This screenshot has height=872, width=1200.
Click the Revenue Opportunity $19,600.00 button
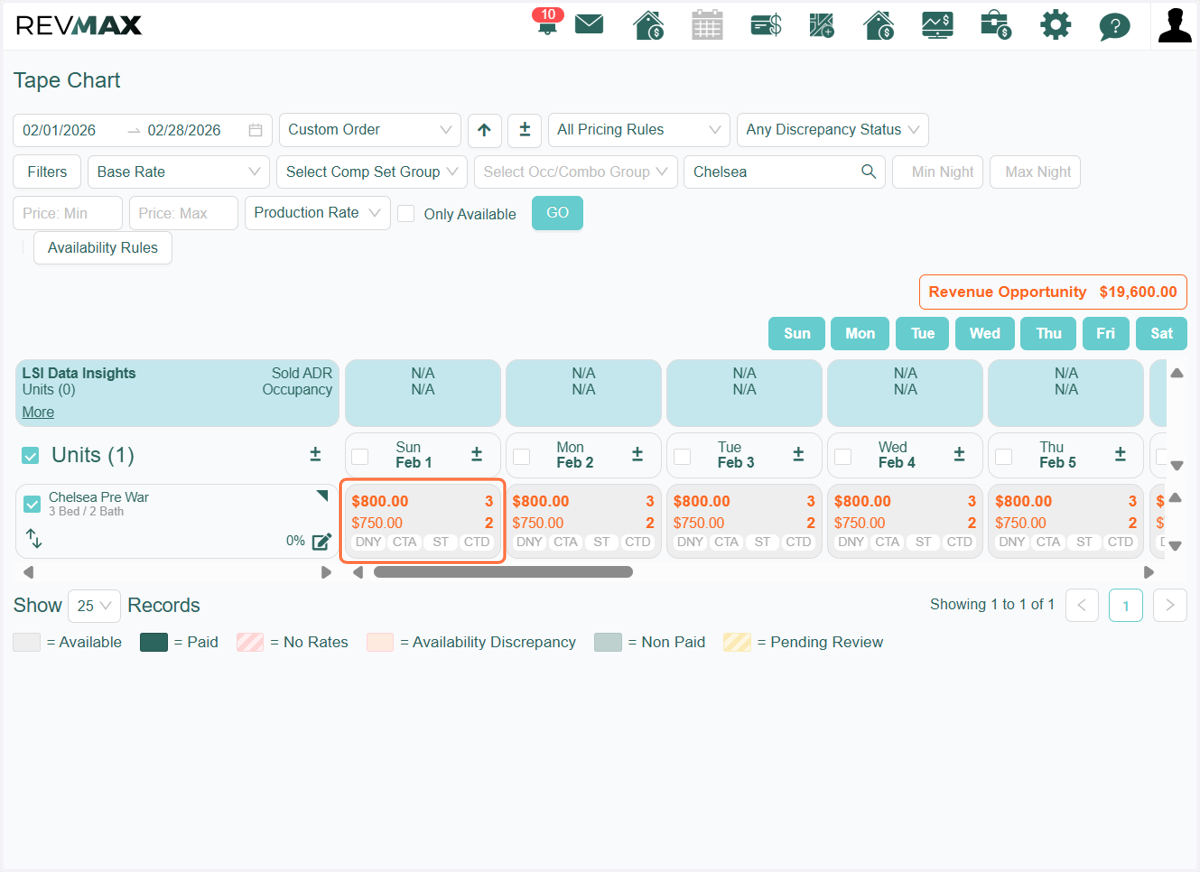[1053, 292]
